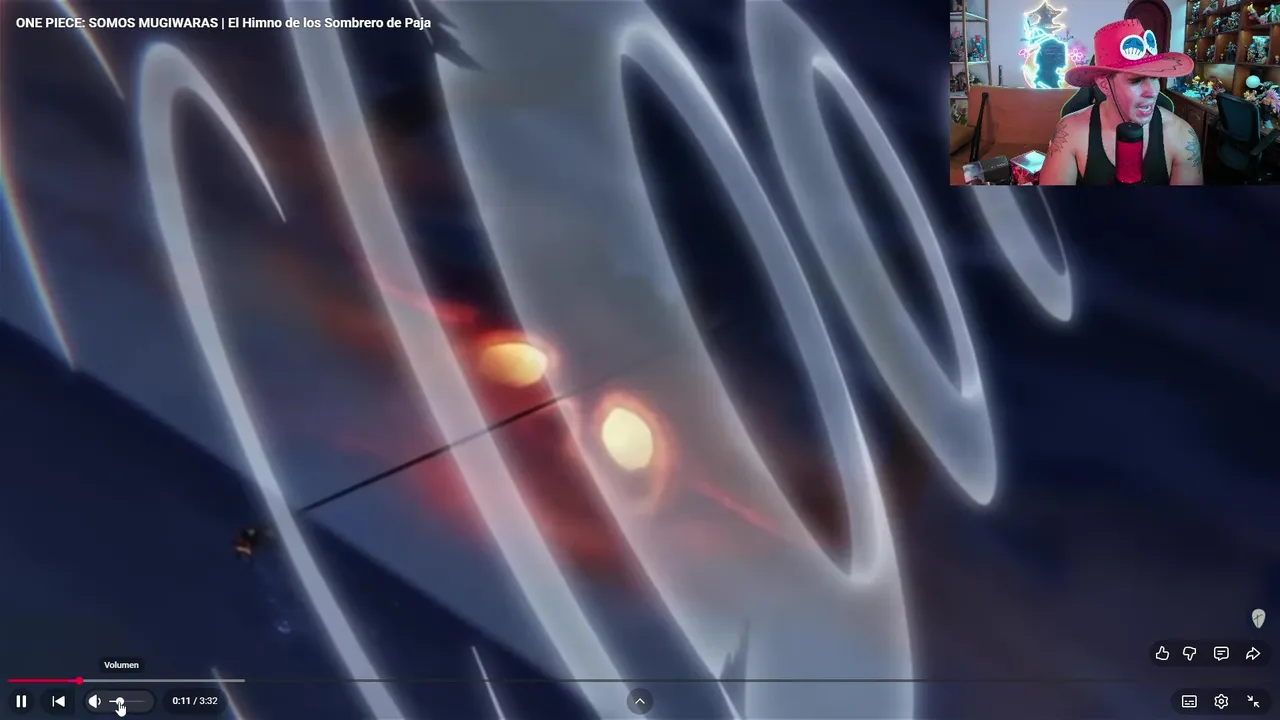Expand the chevron-up panel at bottom center

click(x=640, y=701)
